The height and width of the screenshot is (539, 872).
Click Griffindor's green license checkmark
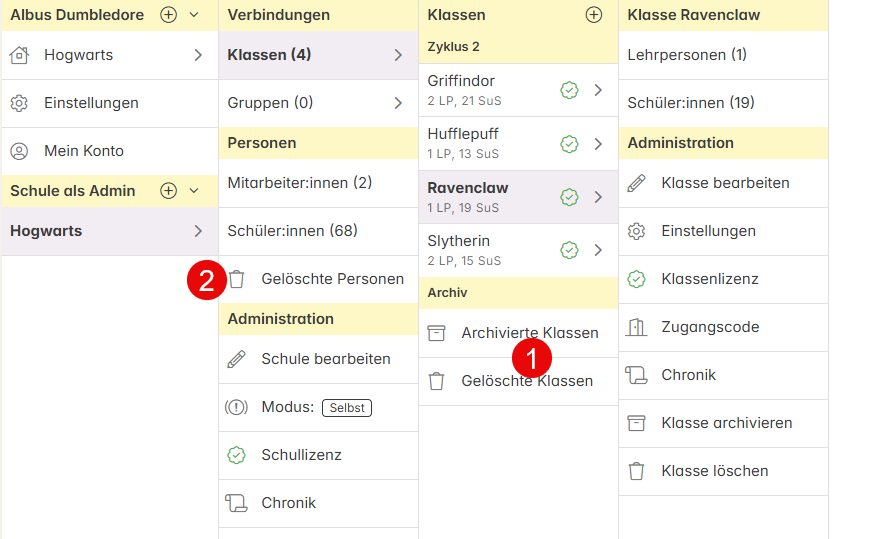coord(569,90)
